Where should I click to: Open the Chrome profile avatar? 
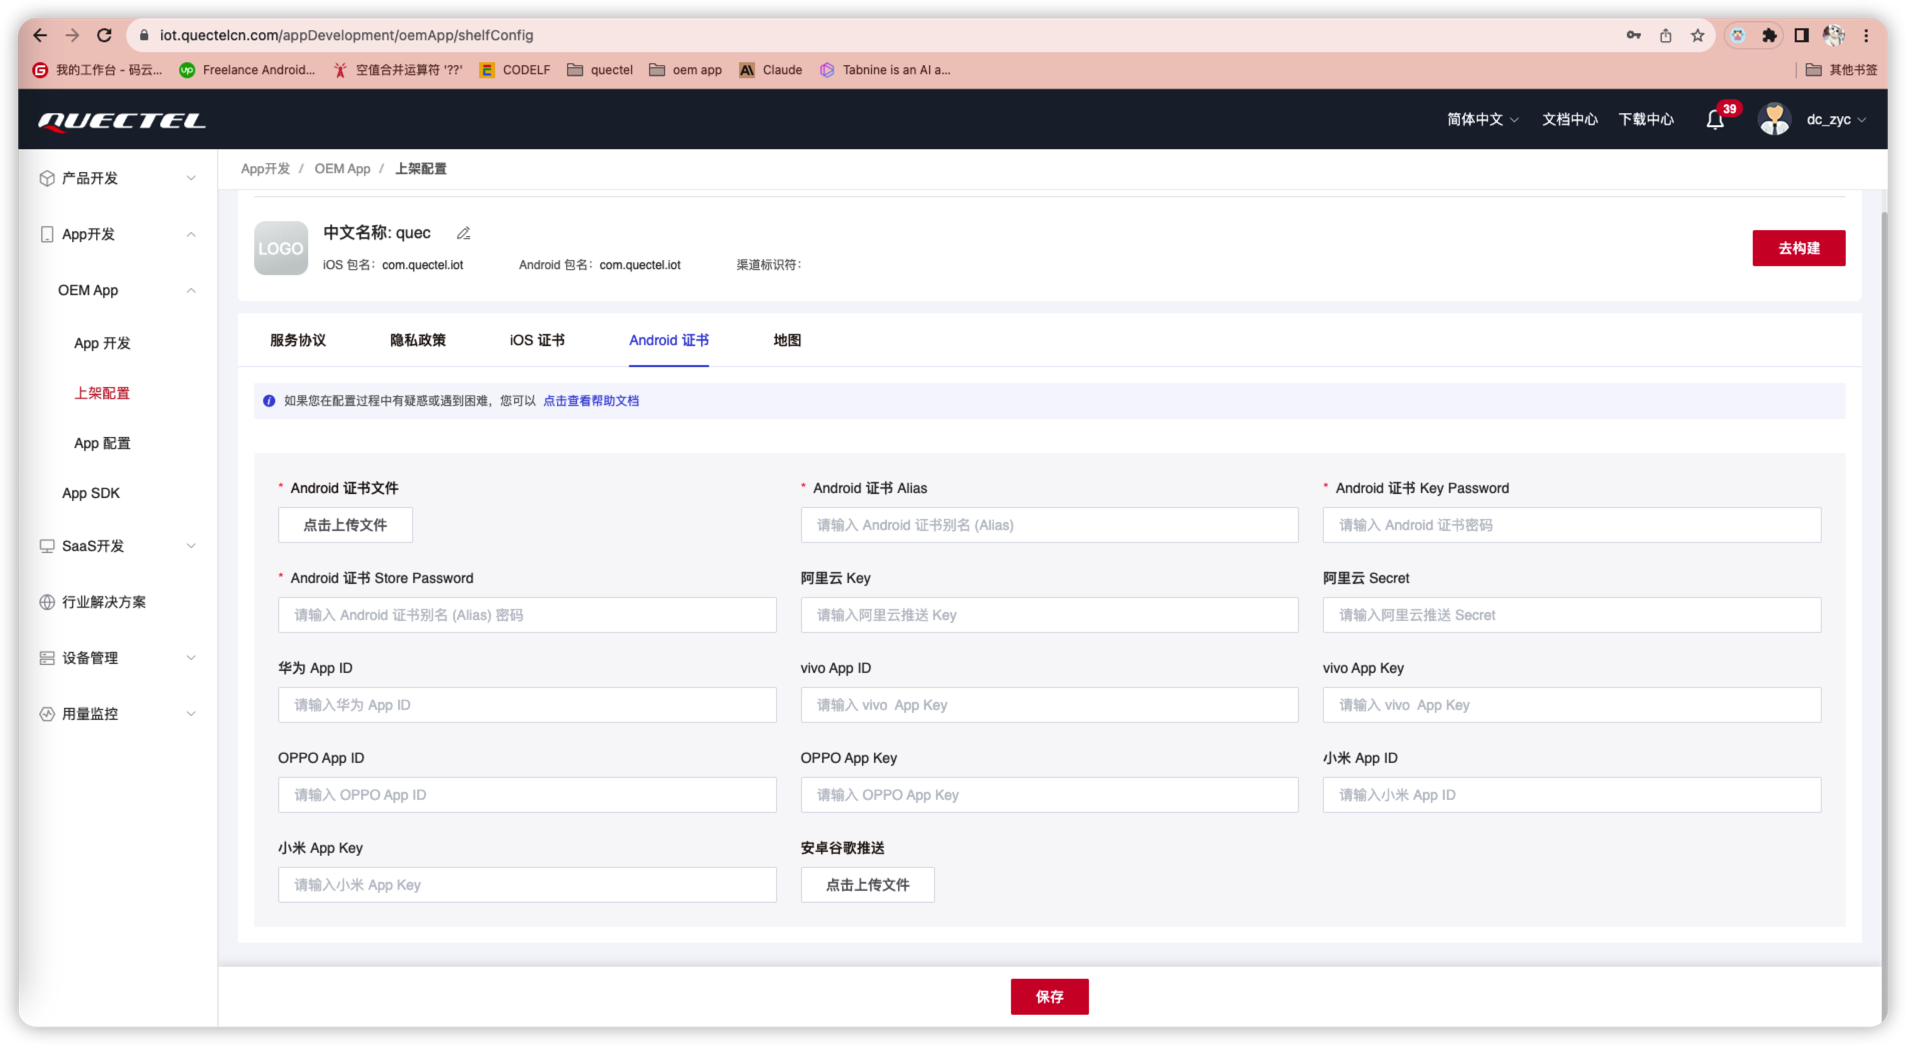(1834, 35)
